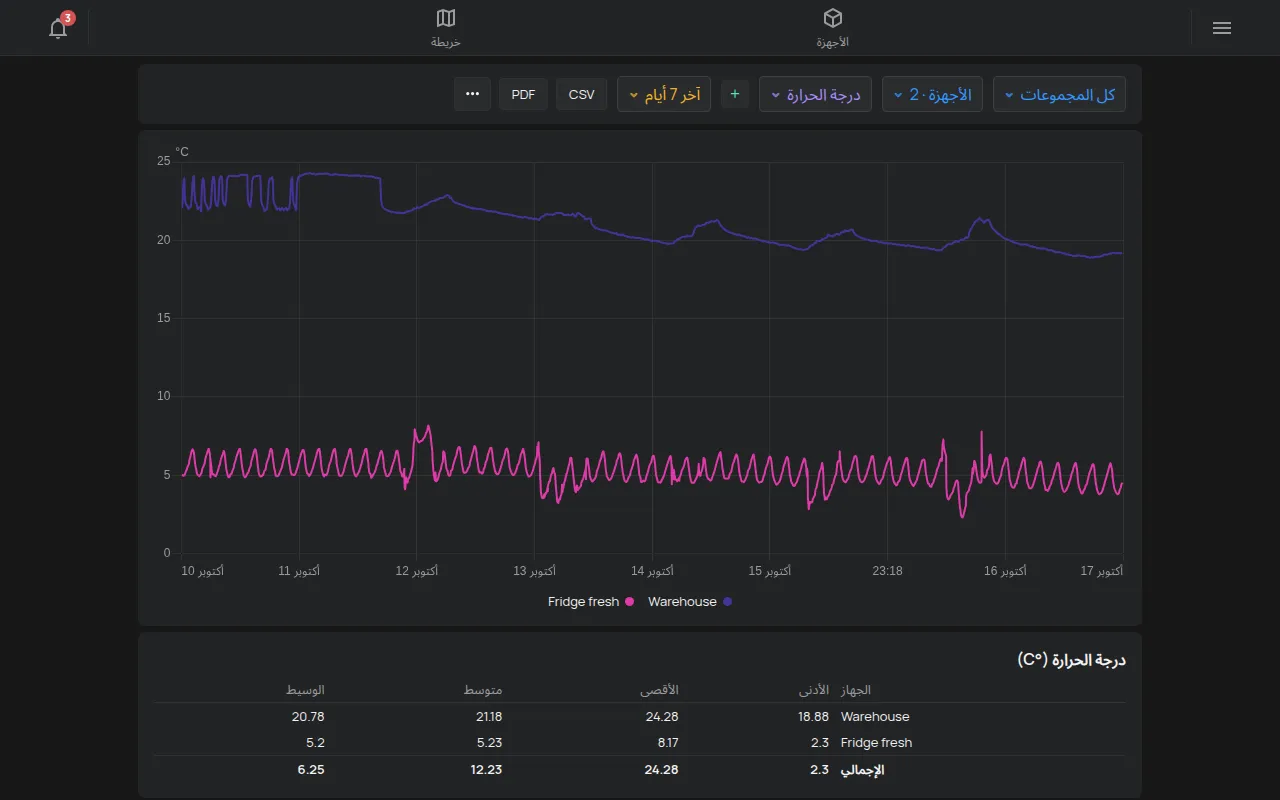Open the three-dots more options button

[473, 94]
